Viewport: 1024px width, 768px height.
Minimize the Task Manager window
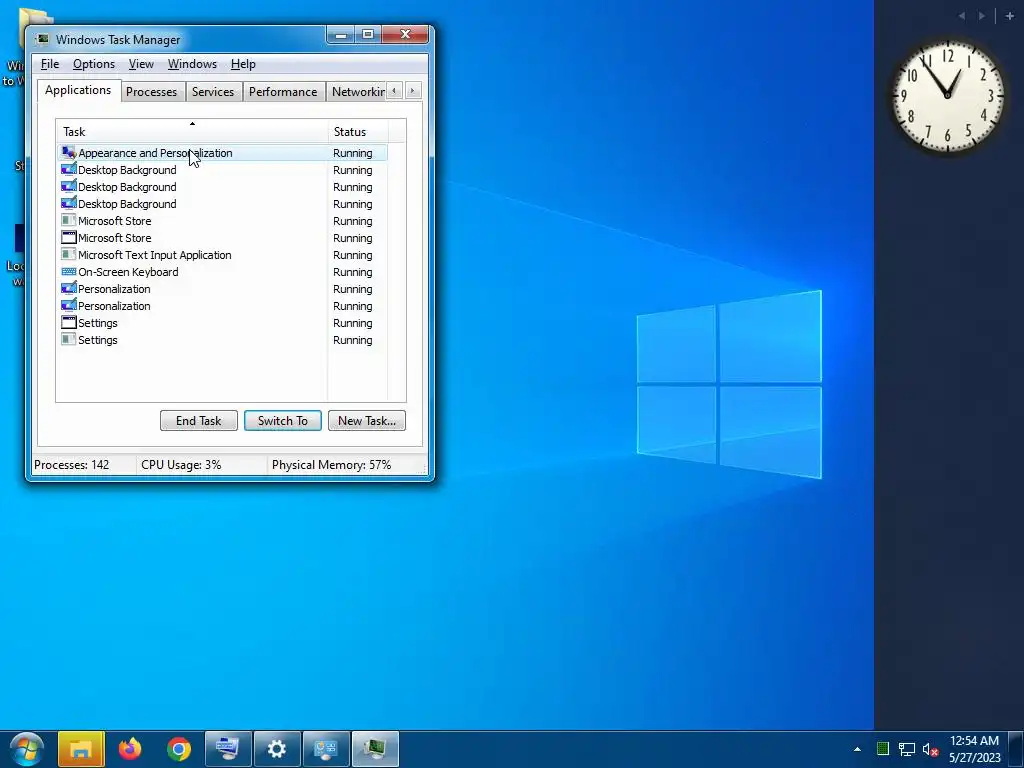[340, 35]
